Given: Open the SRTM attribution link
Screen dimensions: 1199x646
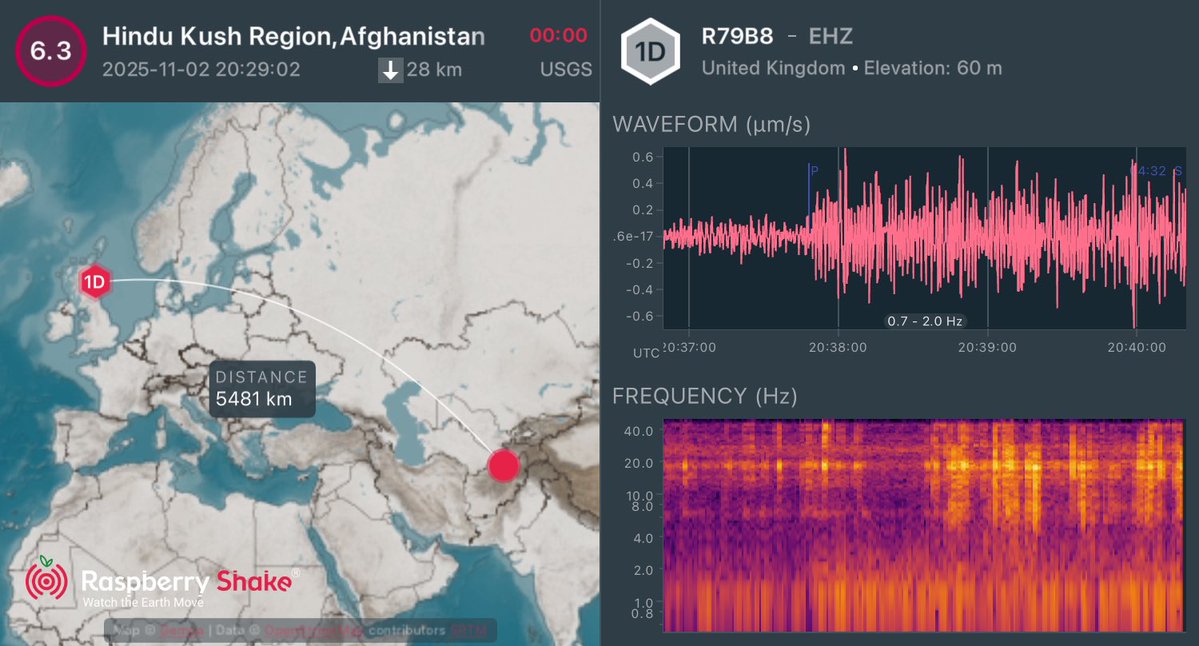Looking at the screenshot, I should (x=471, y=631).
